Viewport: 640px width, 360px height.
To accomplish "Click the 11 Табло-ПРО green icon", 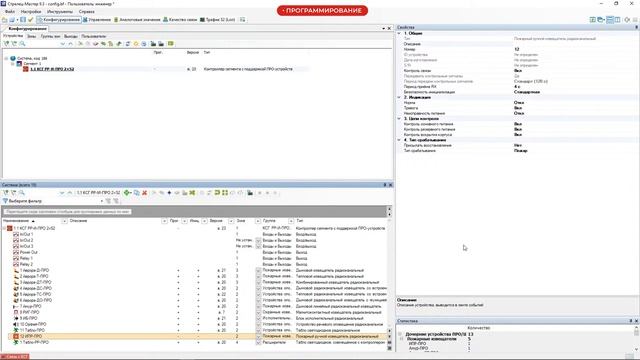I will pos(16,330).
